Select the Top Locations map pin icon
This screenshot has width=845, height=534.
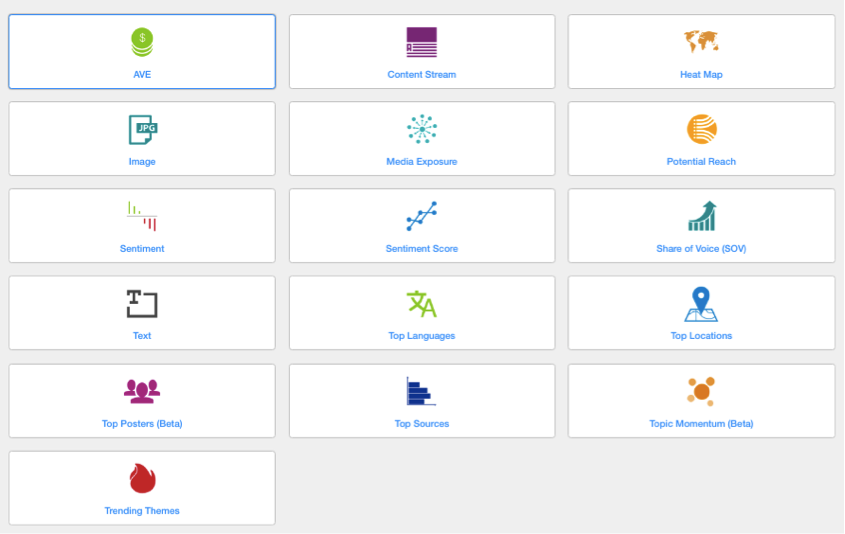(x=701, y=304)
